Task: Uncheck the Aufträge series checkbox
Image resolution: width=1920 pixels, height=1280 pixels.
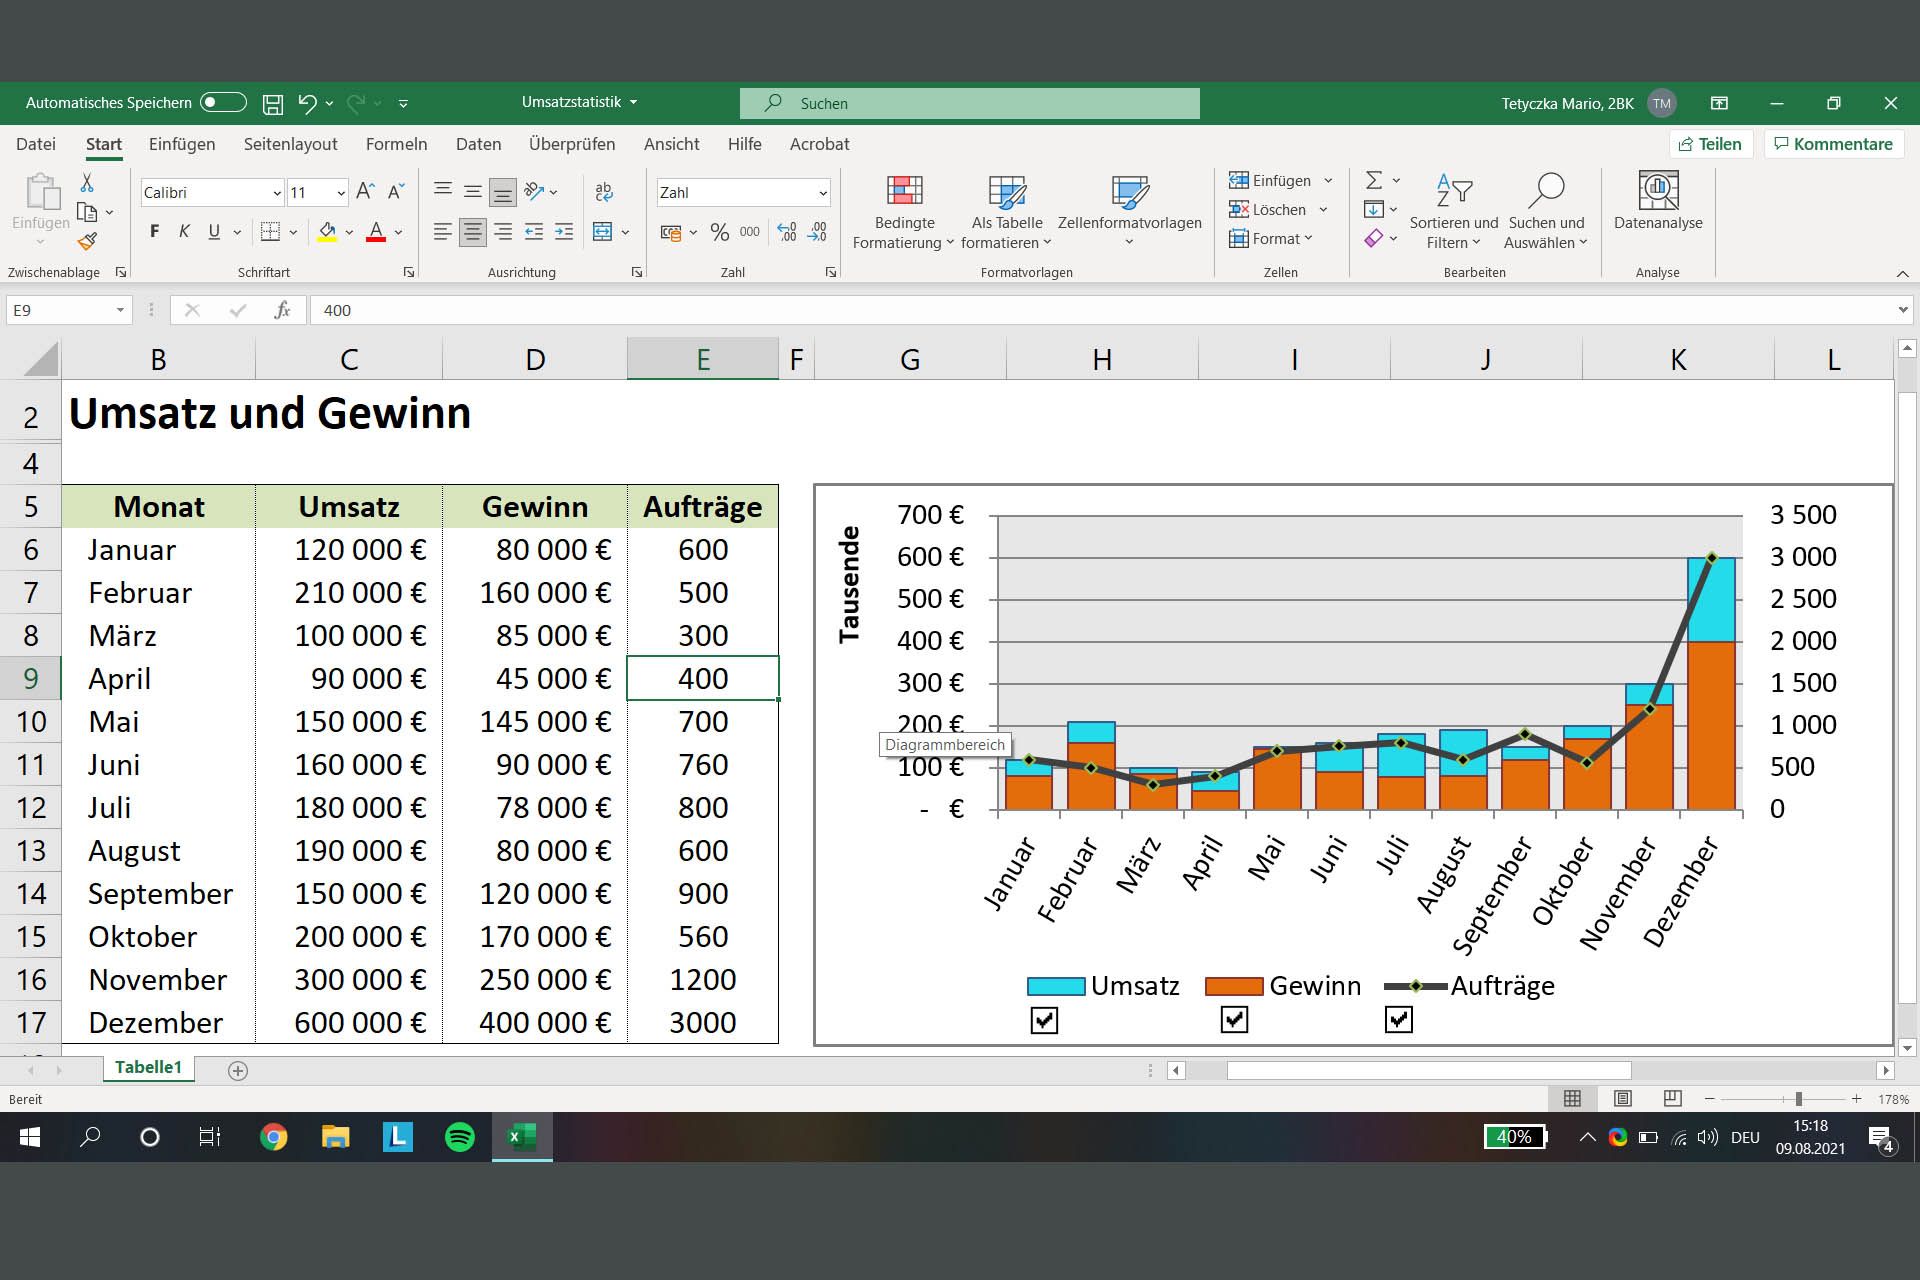Action: coord(1398,1020)
